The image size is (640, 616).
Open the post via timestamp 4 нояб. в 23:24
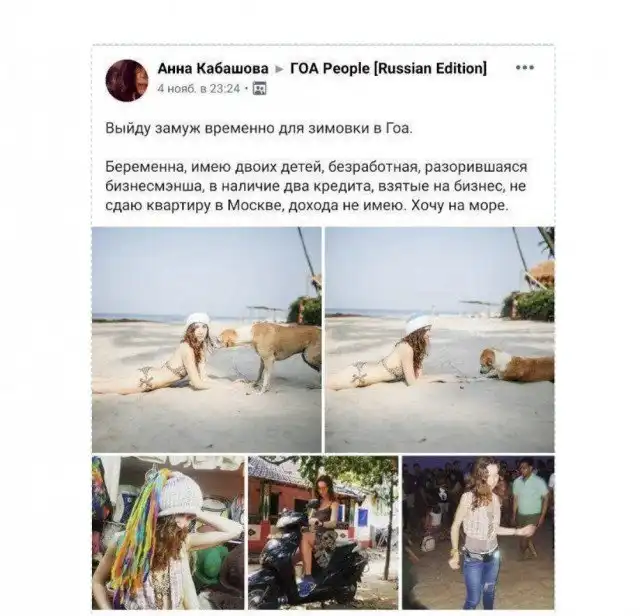(x=199, y=89)
